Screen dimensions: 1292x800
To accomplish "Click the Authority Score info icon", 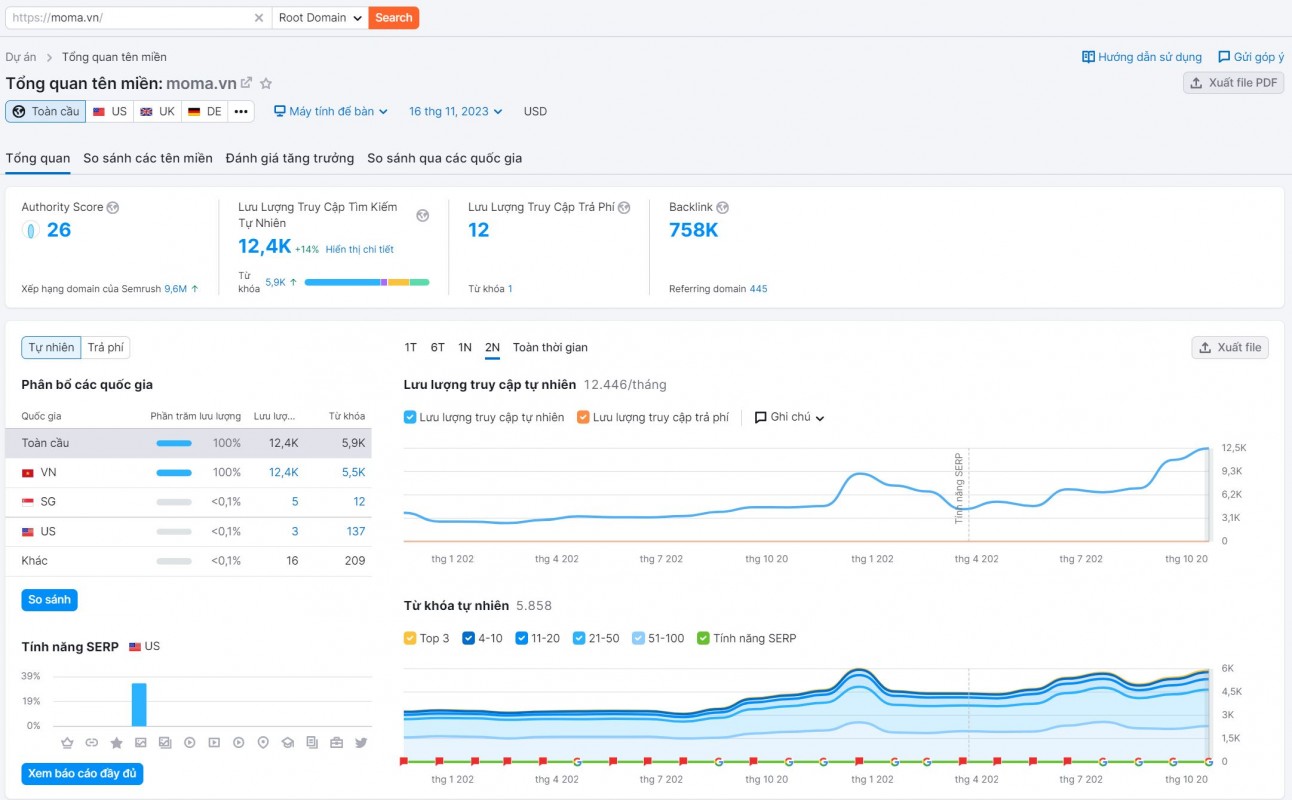I will 113,208.
